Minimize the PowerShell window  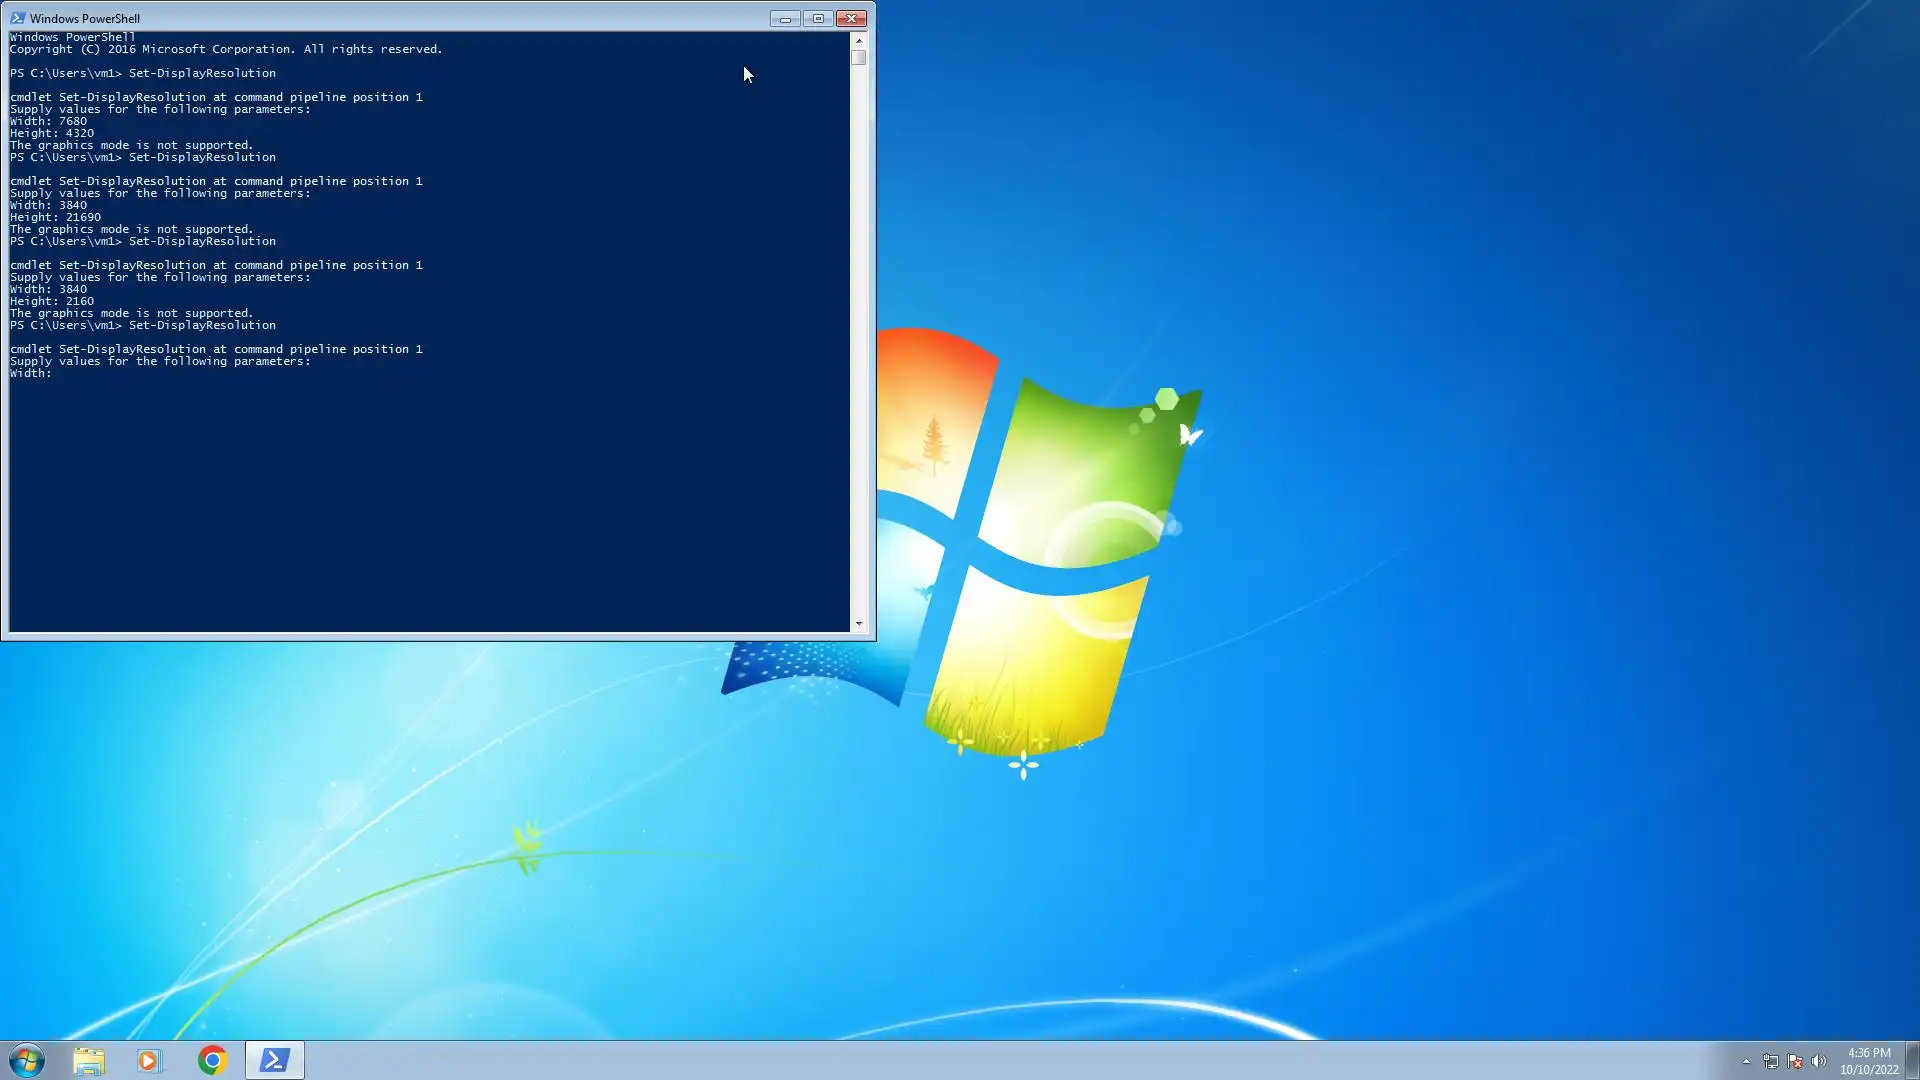785,18
